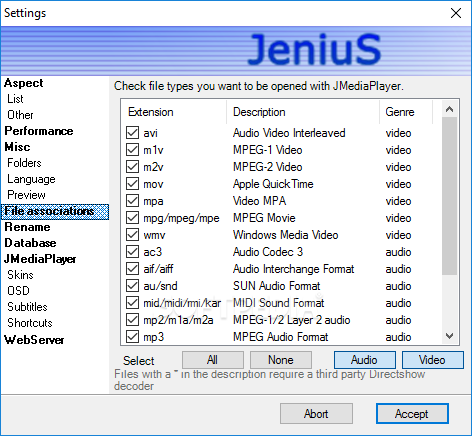Select the Shortcuts settings page
The height and width of the screenshot is (436, 472).
tap(30, 323)
